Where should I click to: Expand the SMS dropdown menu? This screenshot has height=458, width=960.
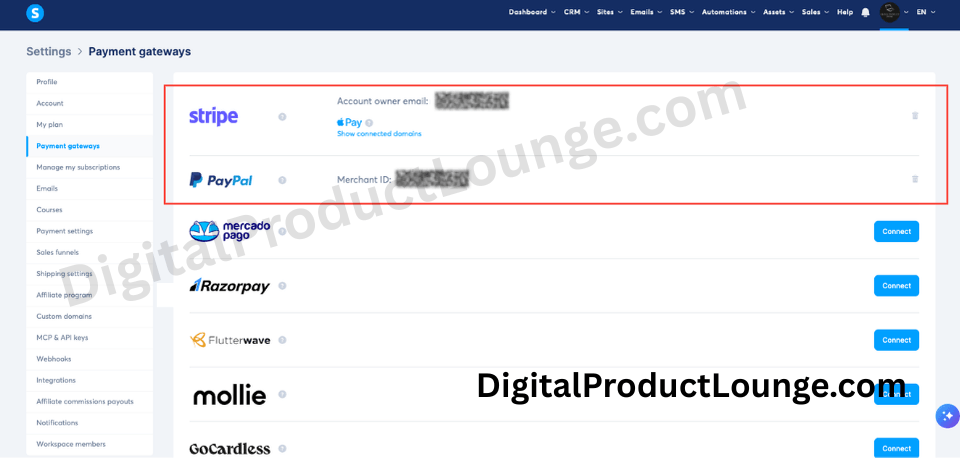(x=682, y=12)
